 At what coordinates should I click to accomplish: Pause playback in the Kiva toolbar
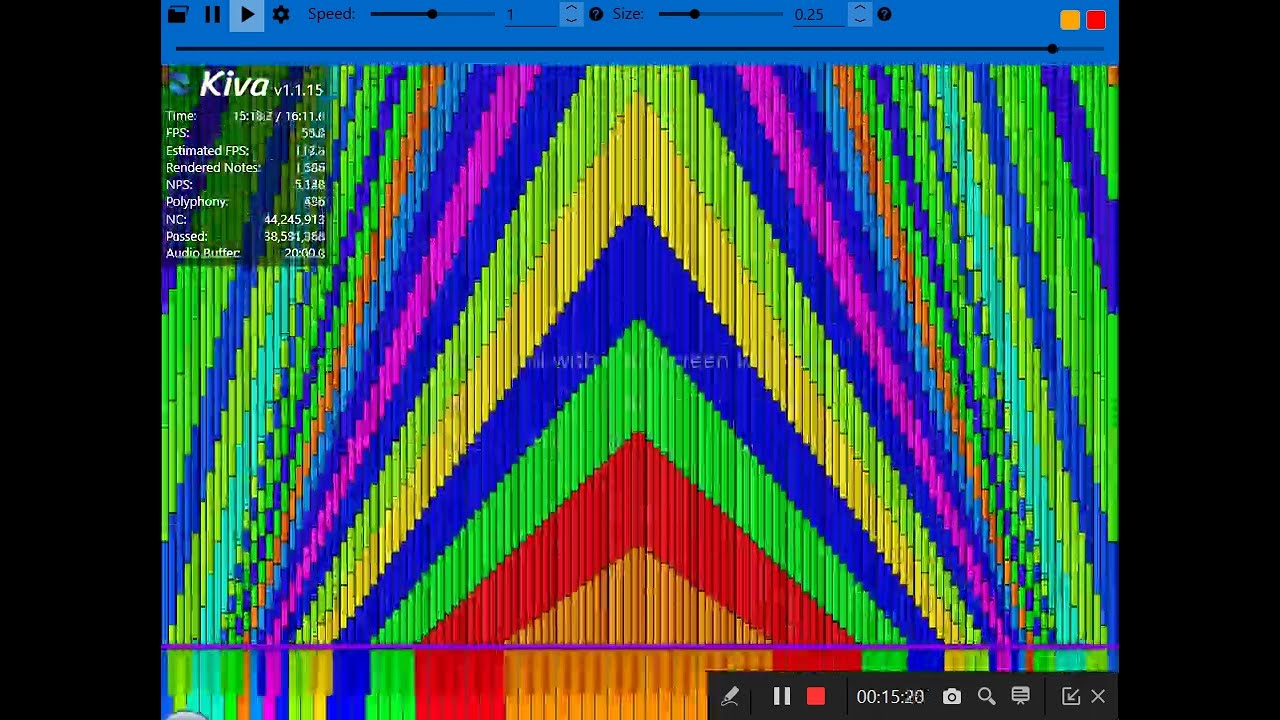pos(212,14)
